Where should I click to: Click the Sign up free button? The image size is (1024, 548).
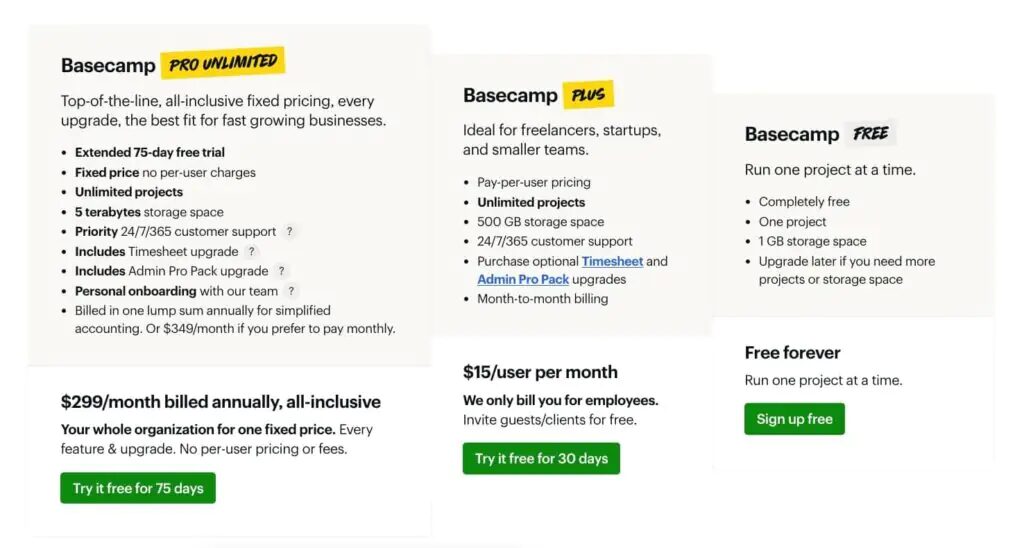pos(794,419)
